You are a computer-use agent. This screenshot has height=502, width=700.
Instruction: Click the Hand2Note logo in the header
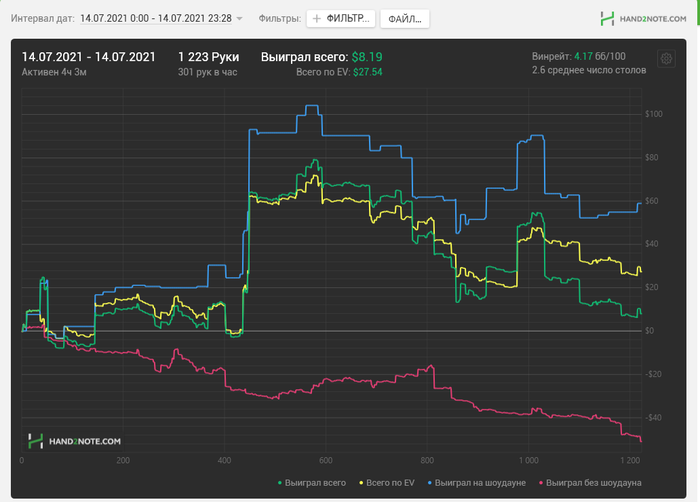(643, 19)
